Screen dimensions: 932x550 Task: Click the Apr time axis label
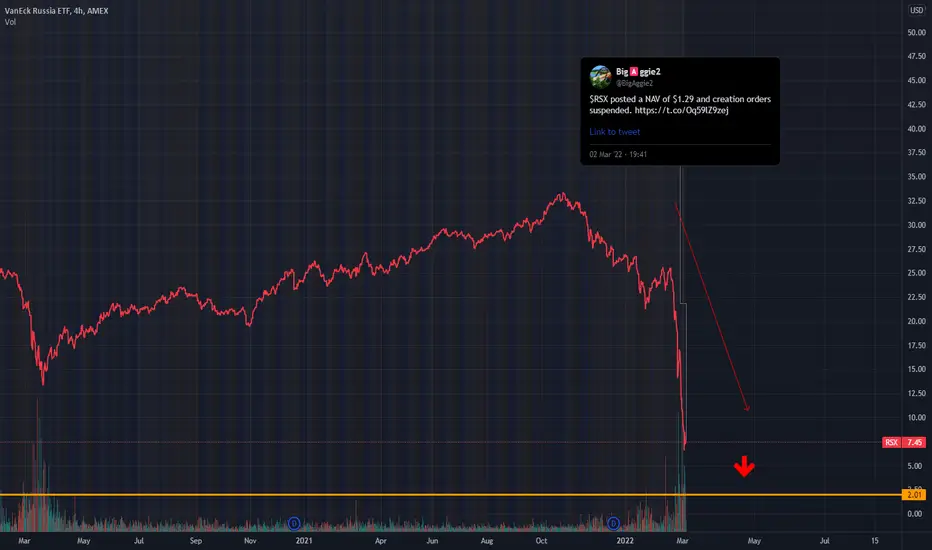click(x=380, y=541)
